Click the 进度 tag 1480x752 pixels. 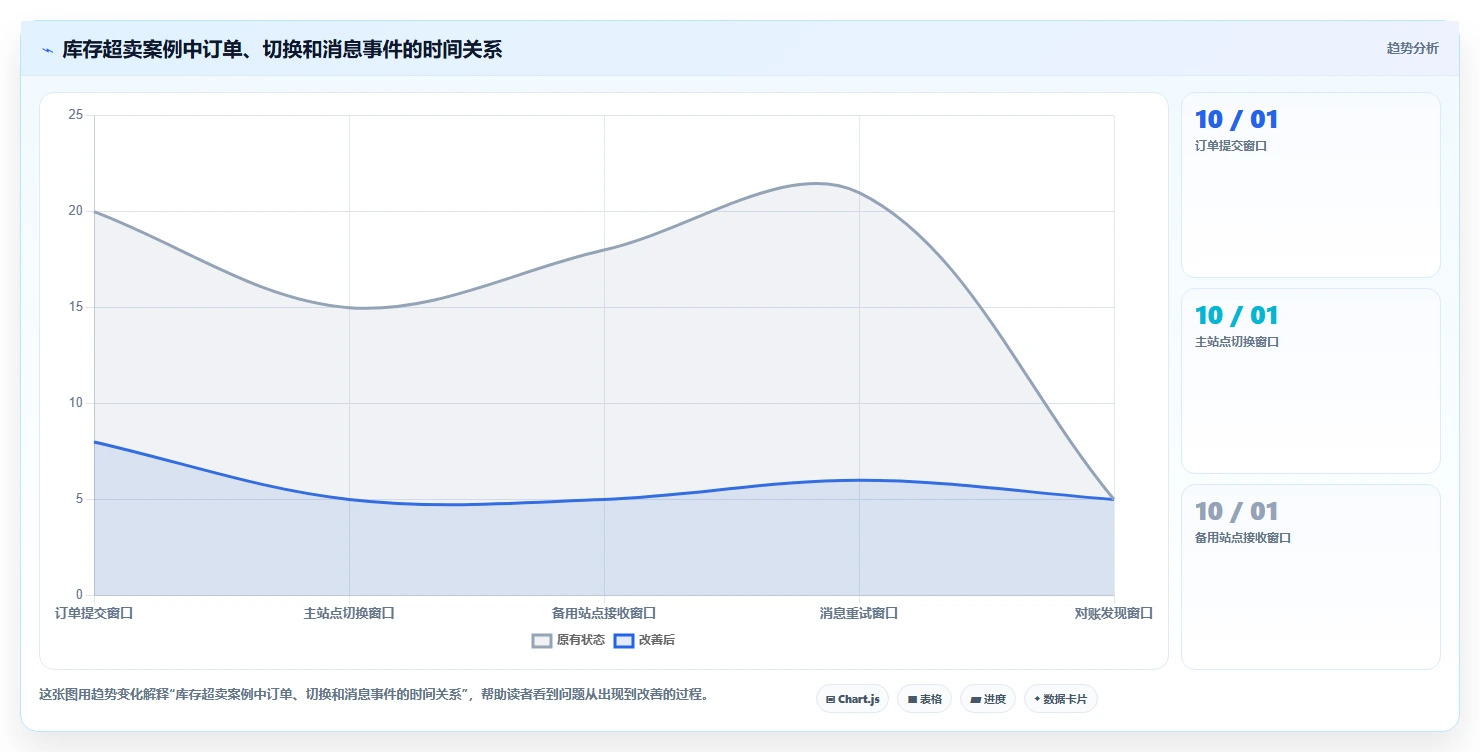tap(988, 699)
